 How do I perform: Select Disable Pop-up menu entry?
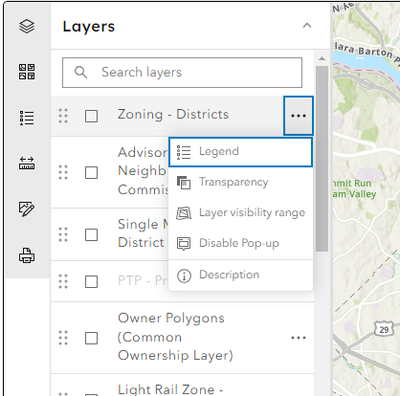(241, 243)
